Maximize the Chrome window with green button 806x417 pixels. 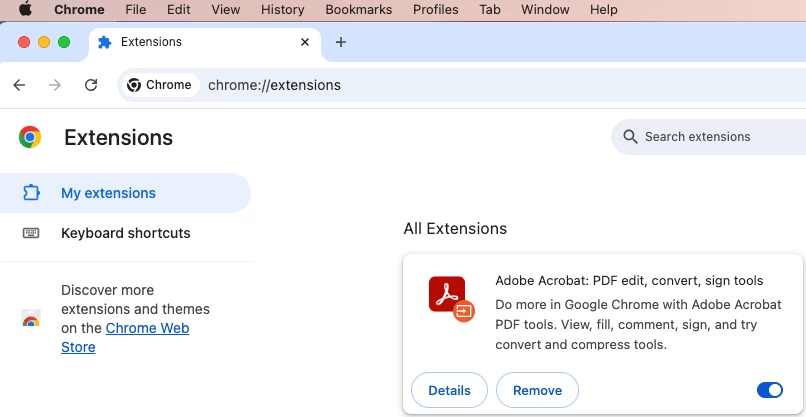pos(64,42)
